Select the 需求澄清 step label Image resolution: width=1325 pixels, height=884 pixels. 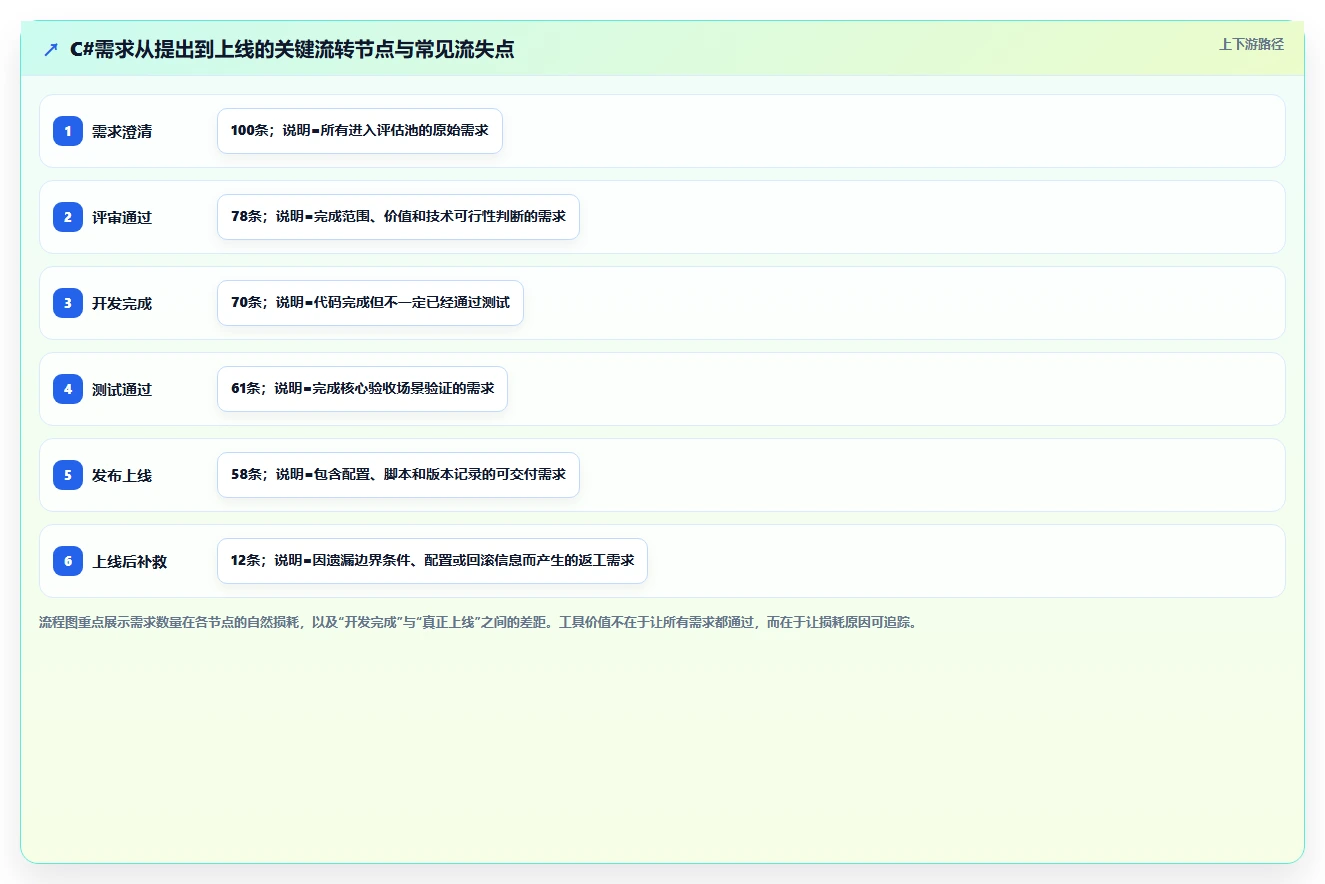122,131
